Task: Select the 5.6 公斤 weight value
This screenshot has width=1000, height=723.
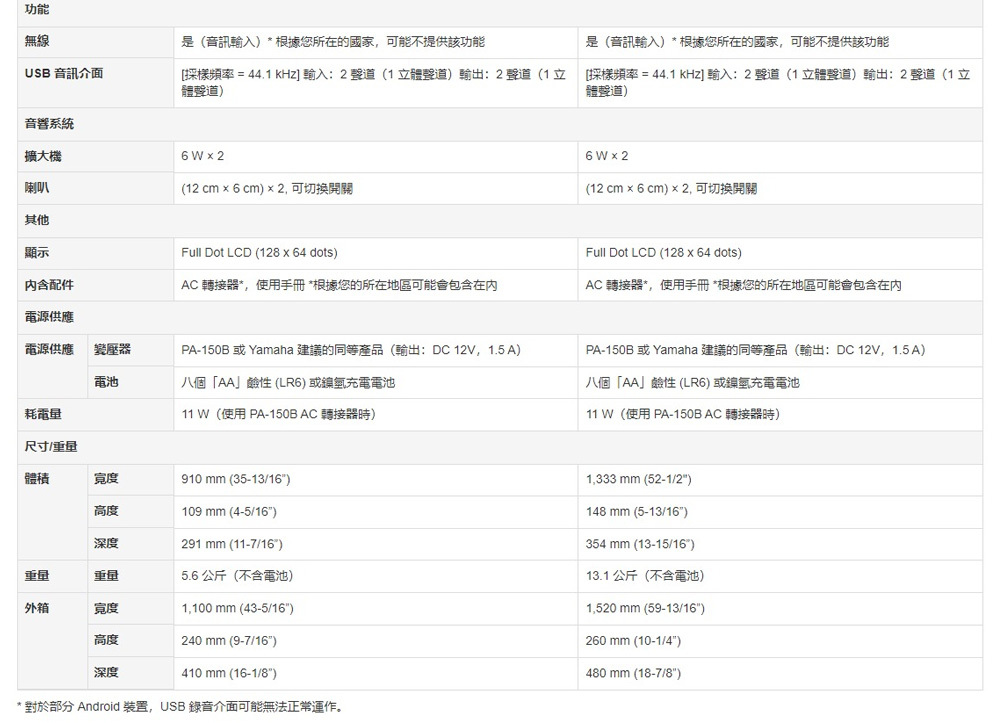Action: [x=237, y=576]
